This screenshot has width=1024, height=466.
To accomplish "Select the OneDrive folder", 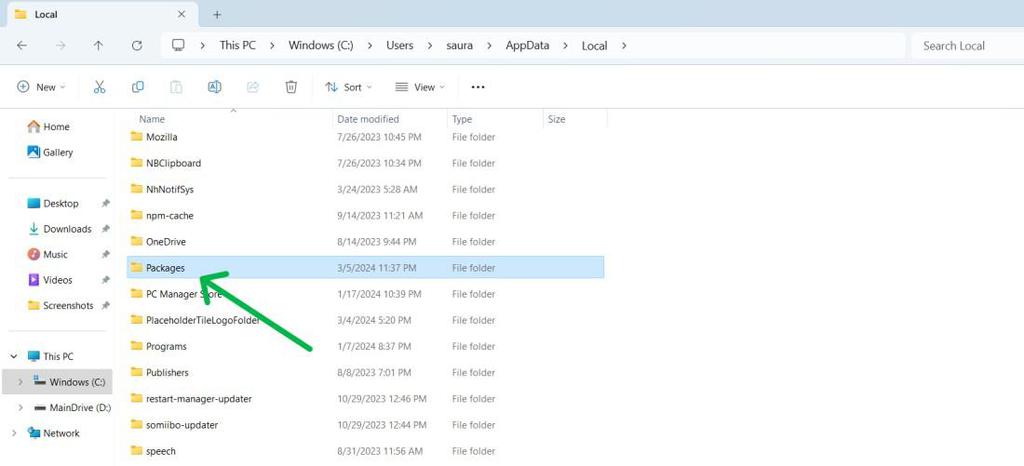I will click(x=366, y=241).
